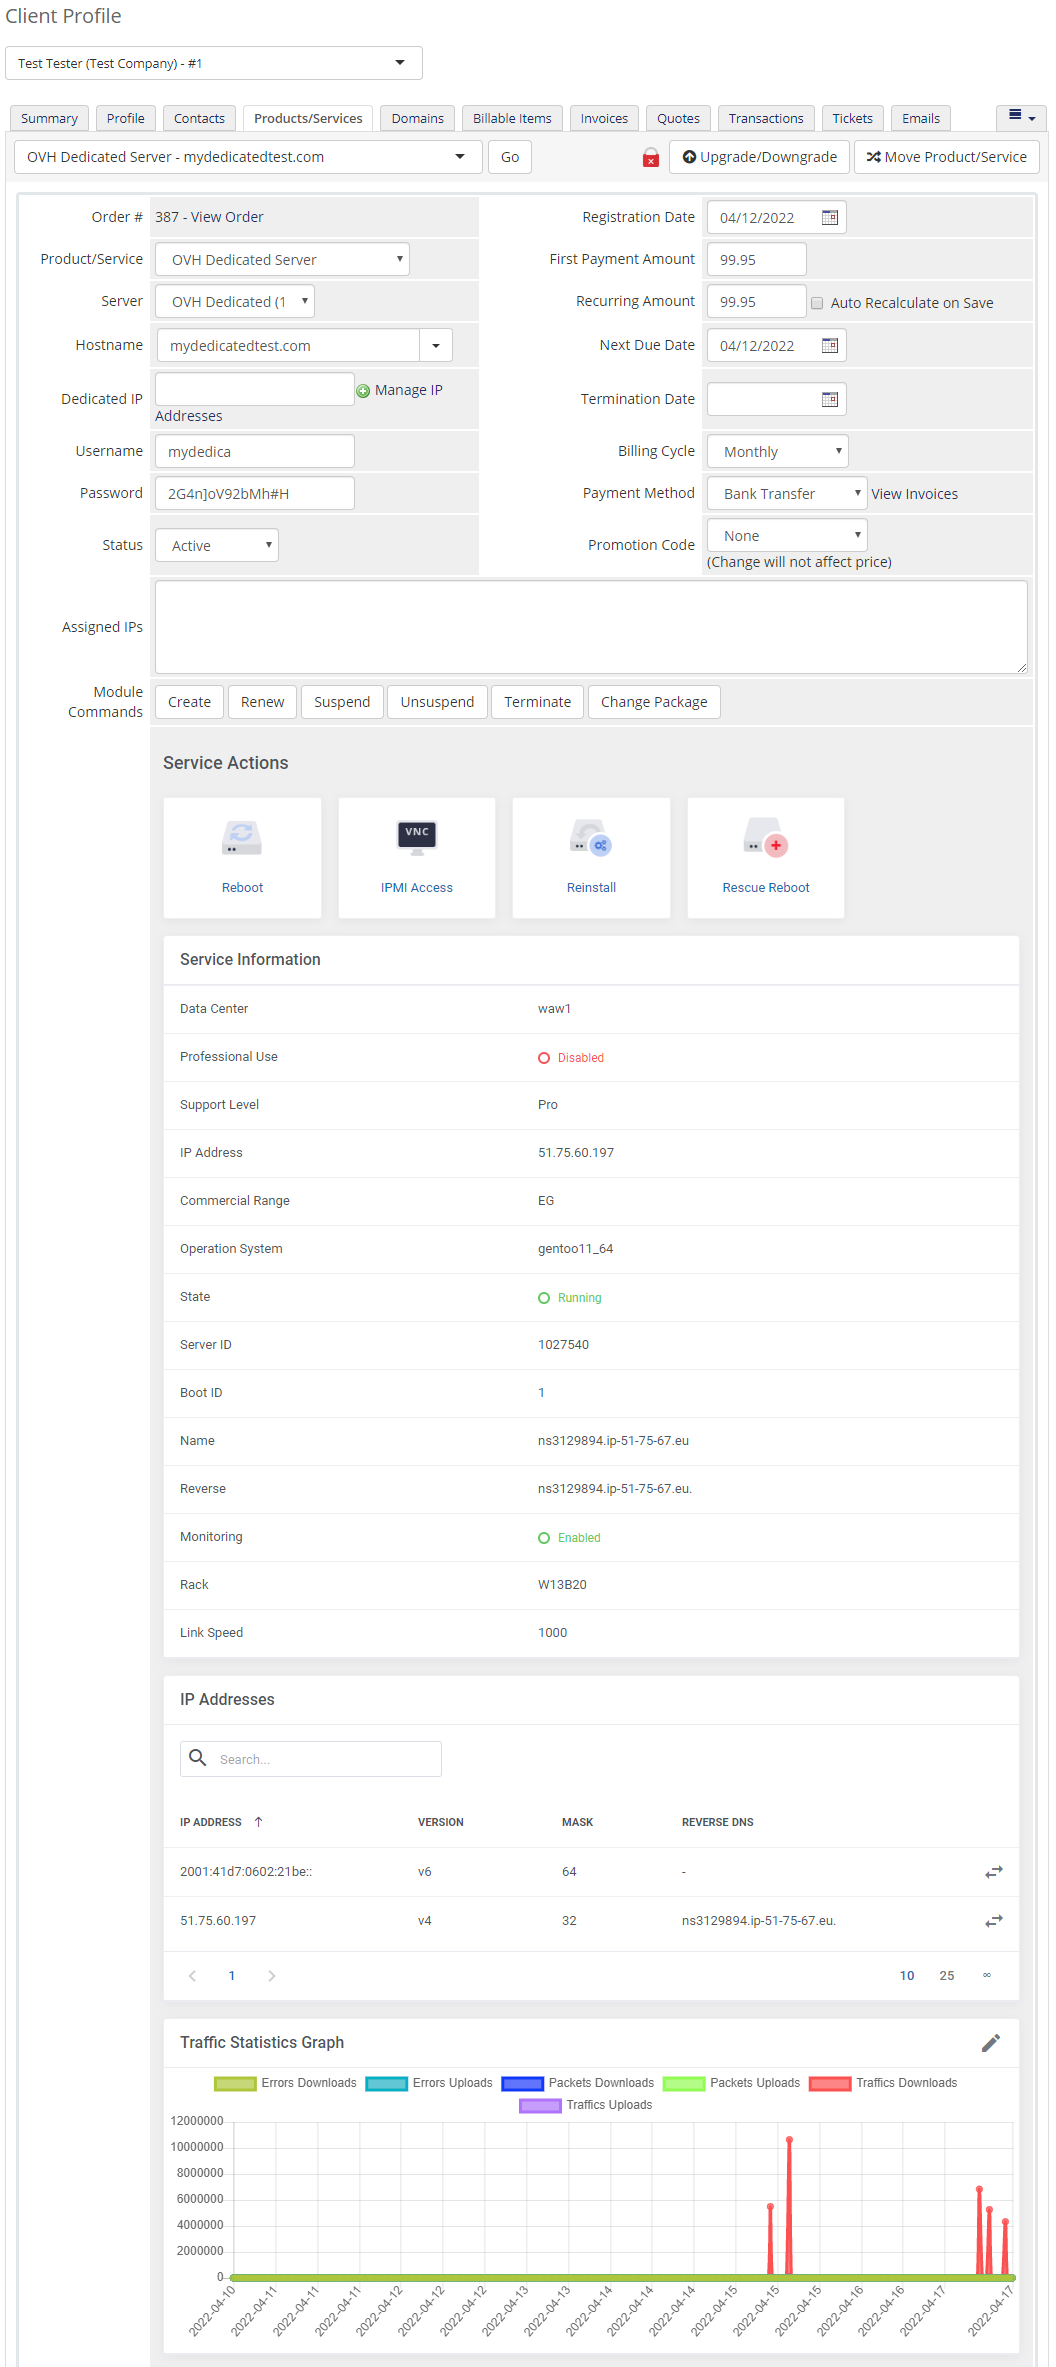Click the Upgrade/Downgrade button

point(760,157)
